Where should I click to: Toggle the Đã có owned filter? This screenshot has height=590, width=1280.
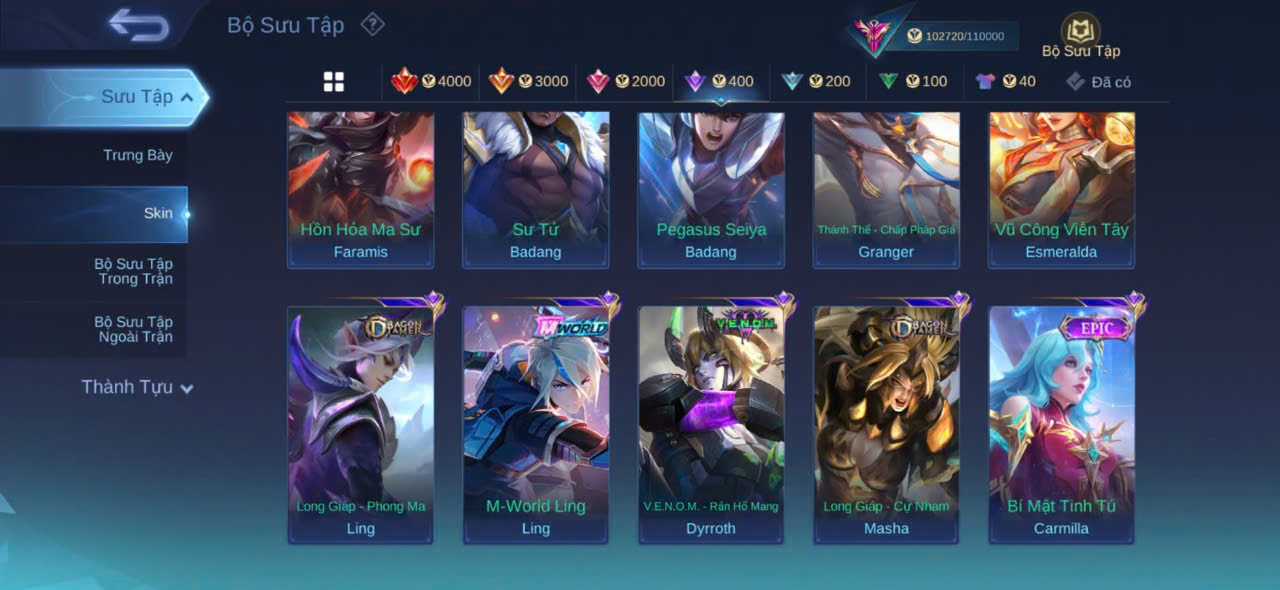(x=1098, y=82)
